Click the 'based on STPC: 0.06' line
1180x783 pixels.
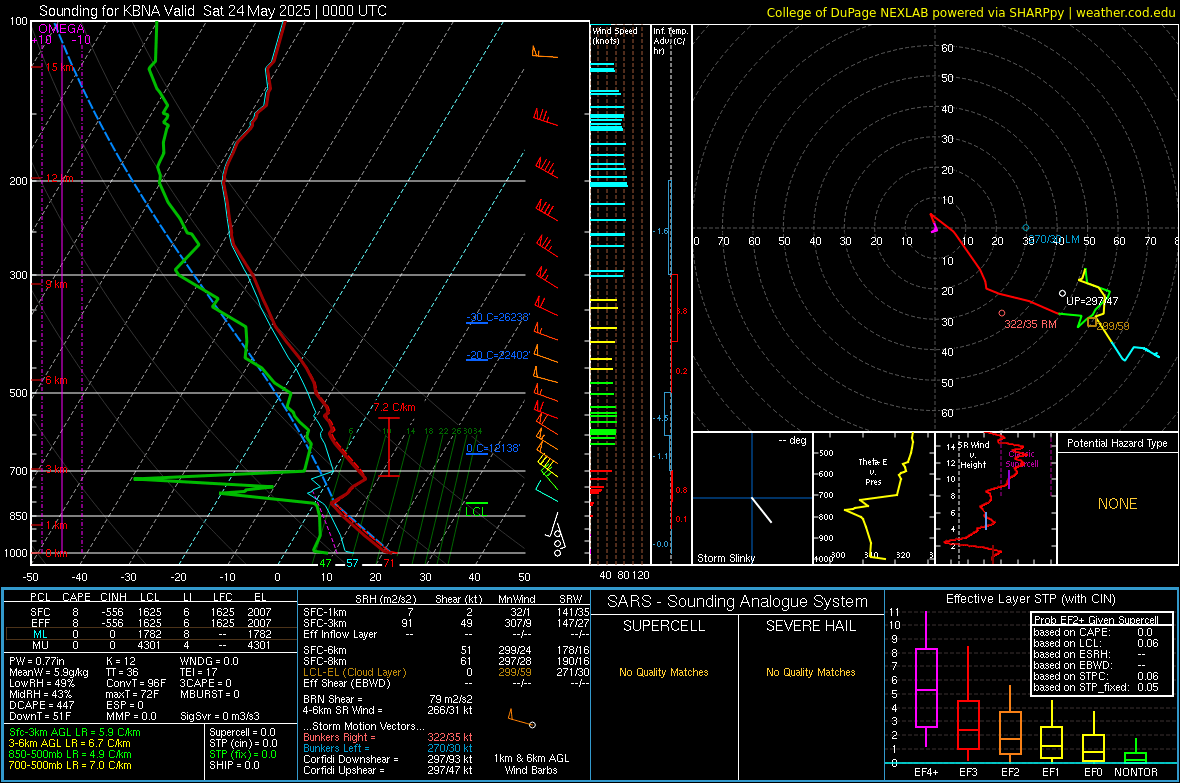click(1096, 676)
